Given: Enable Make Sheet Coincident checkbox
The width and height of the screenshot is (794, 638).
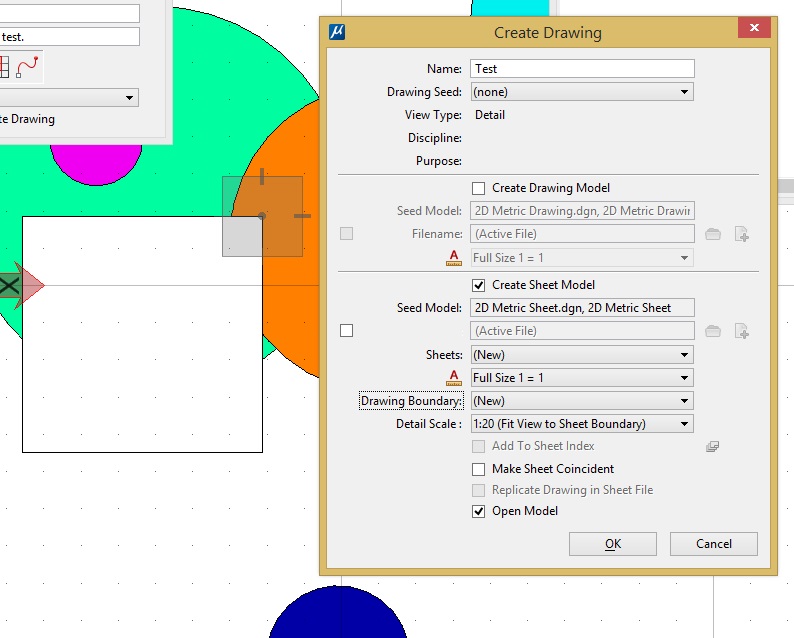Looking at the screenshot, I should 479,469.
